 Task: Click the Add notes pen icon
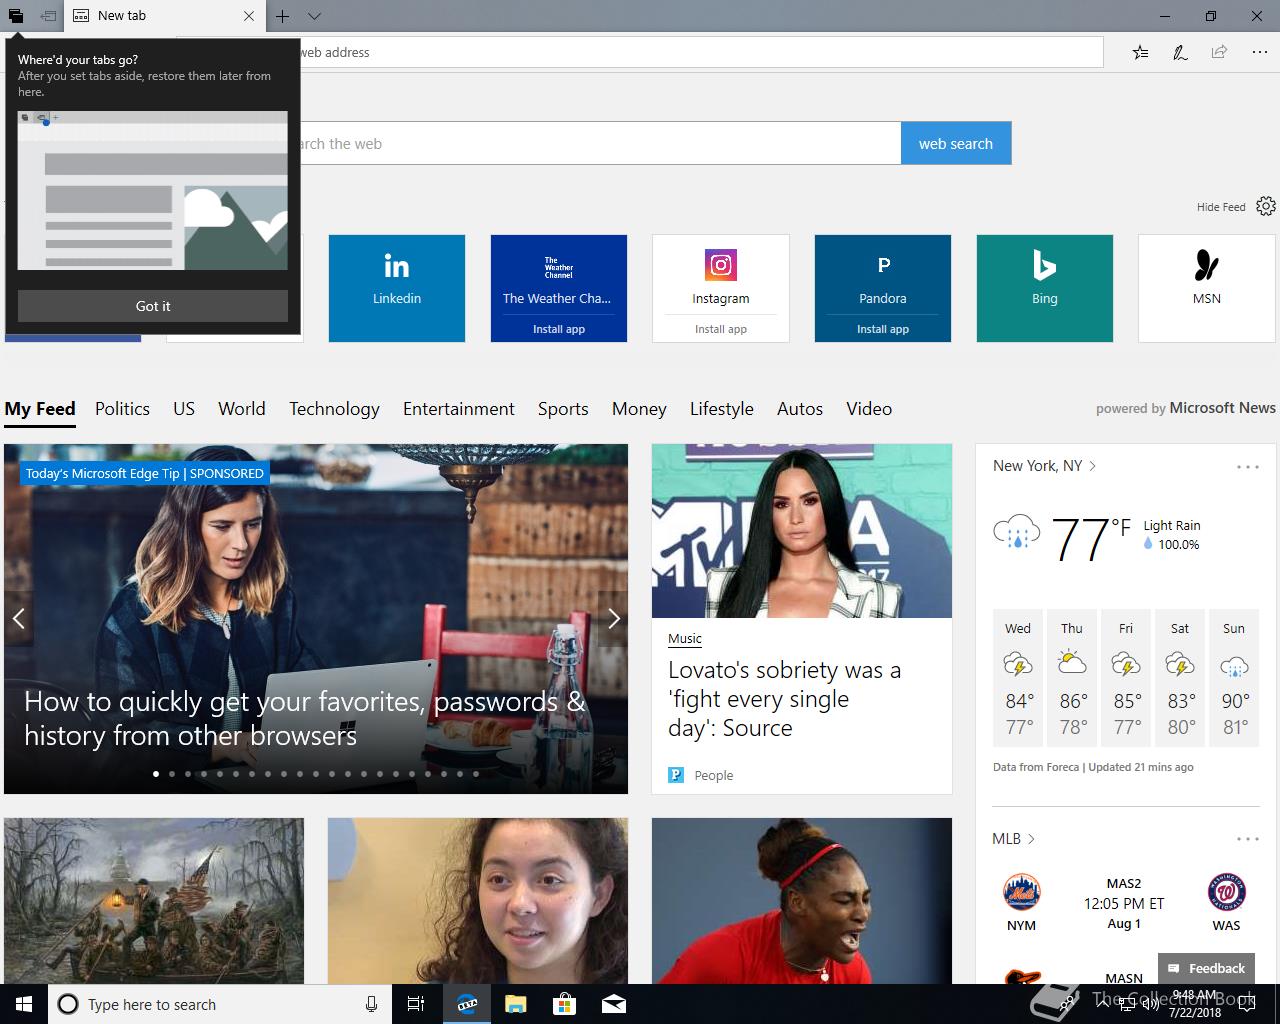[x=1180, y=52]
